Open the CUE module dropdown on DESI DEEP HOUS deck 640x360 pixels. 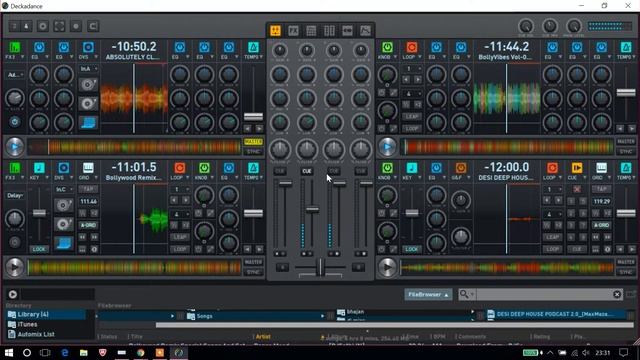tap(585, 178)
